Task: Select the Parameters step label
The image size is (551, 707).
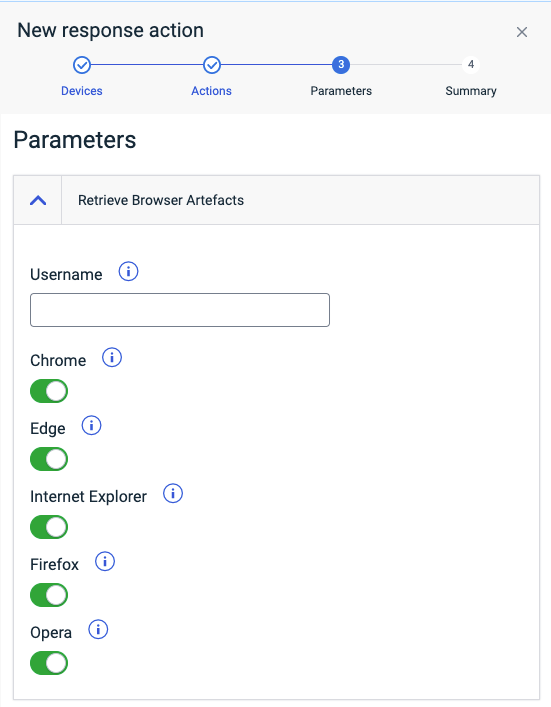Action: (341, 91)
